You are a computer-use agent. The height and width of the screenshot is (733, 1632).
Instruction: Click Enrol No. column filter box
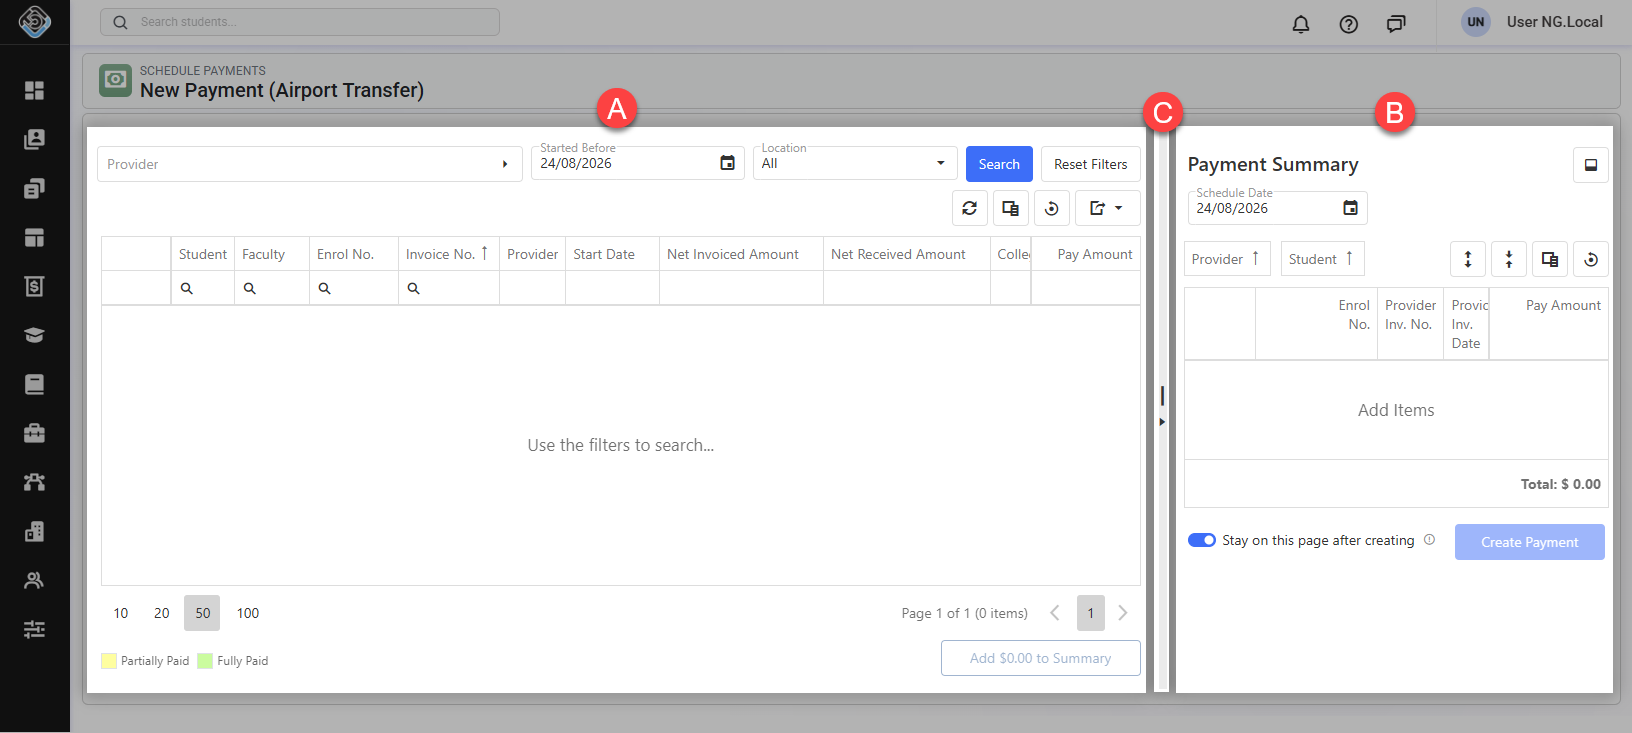click(x=354, y=288)
